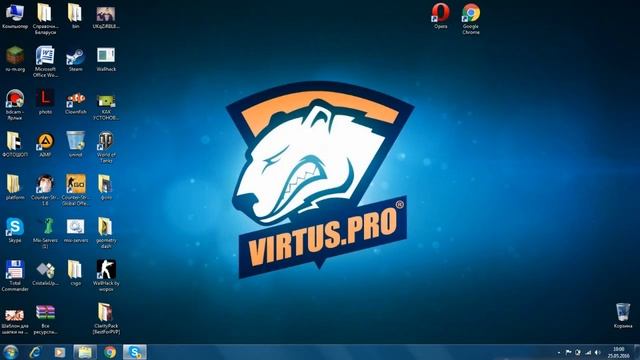Open Internet Explorer from the taskbar
640x360 pixels.
tap(36, 352)
